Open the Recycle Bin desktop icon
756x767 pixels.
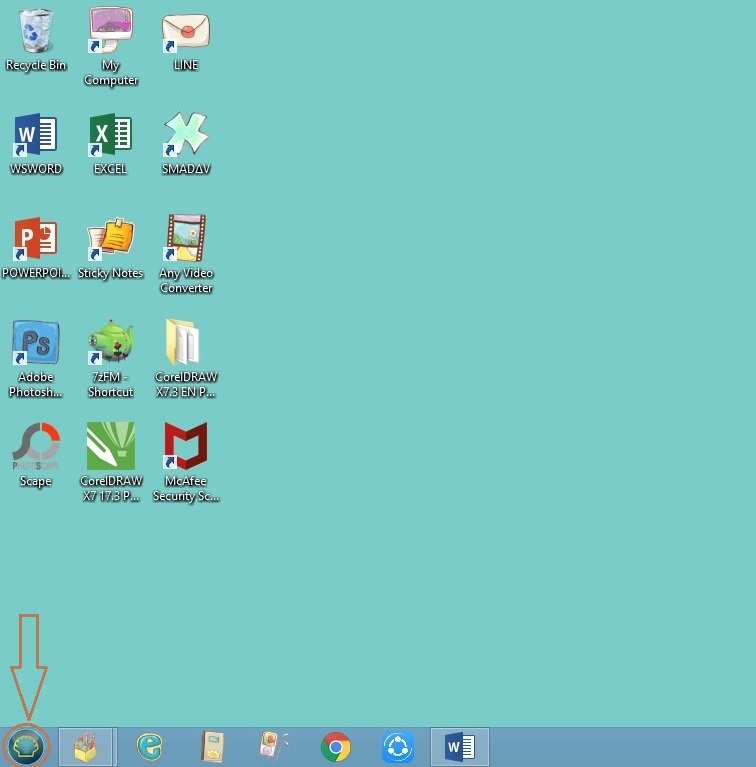point(35,31)
